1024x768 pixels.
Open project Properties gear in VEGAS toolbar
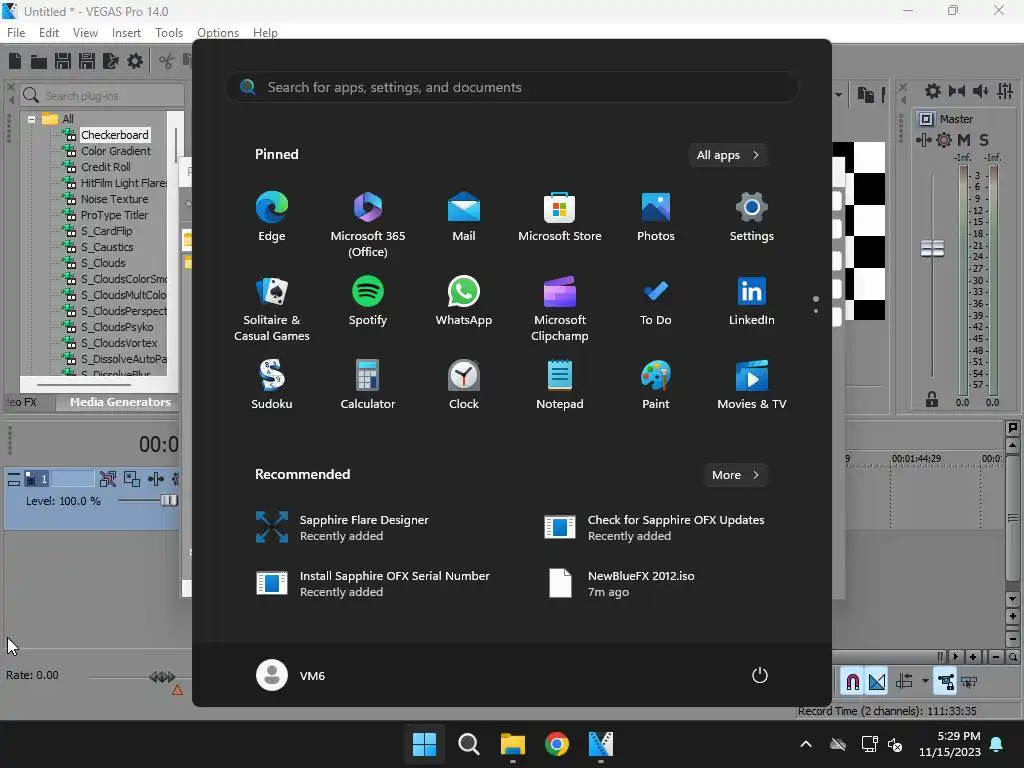coord(135,61)
